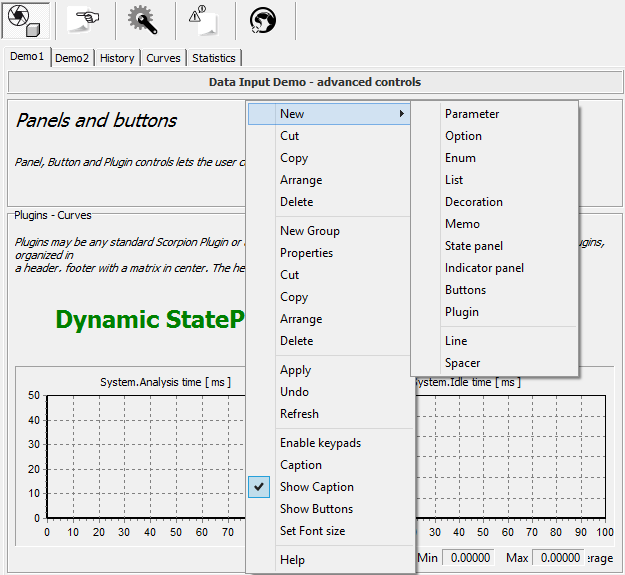Image resolution: width=625 pixels, height=575 pixels.
Task: Open the gear and wrench settings icon
Action: point(144,20)
